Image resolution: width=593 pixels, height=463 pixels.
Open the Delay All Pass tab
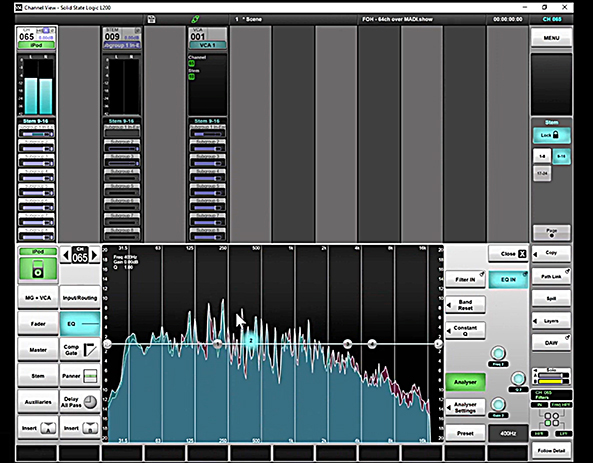point(80,402)
